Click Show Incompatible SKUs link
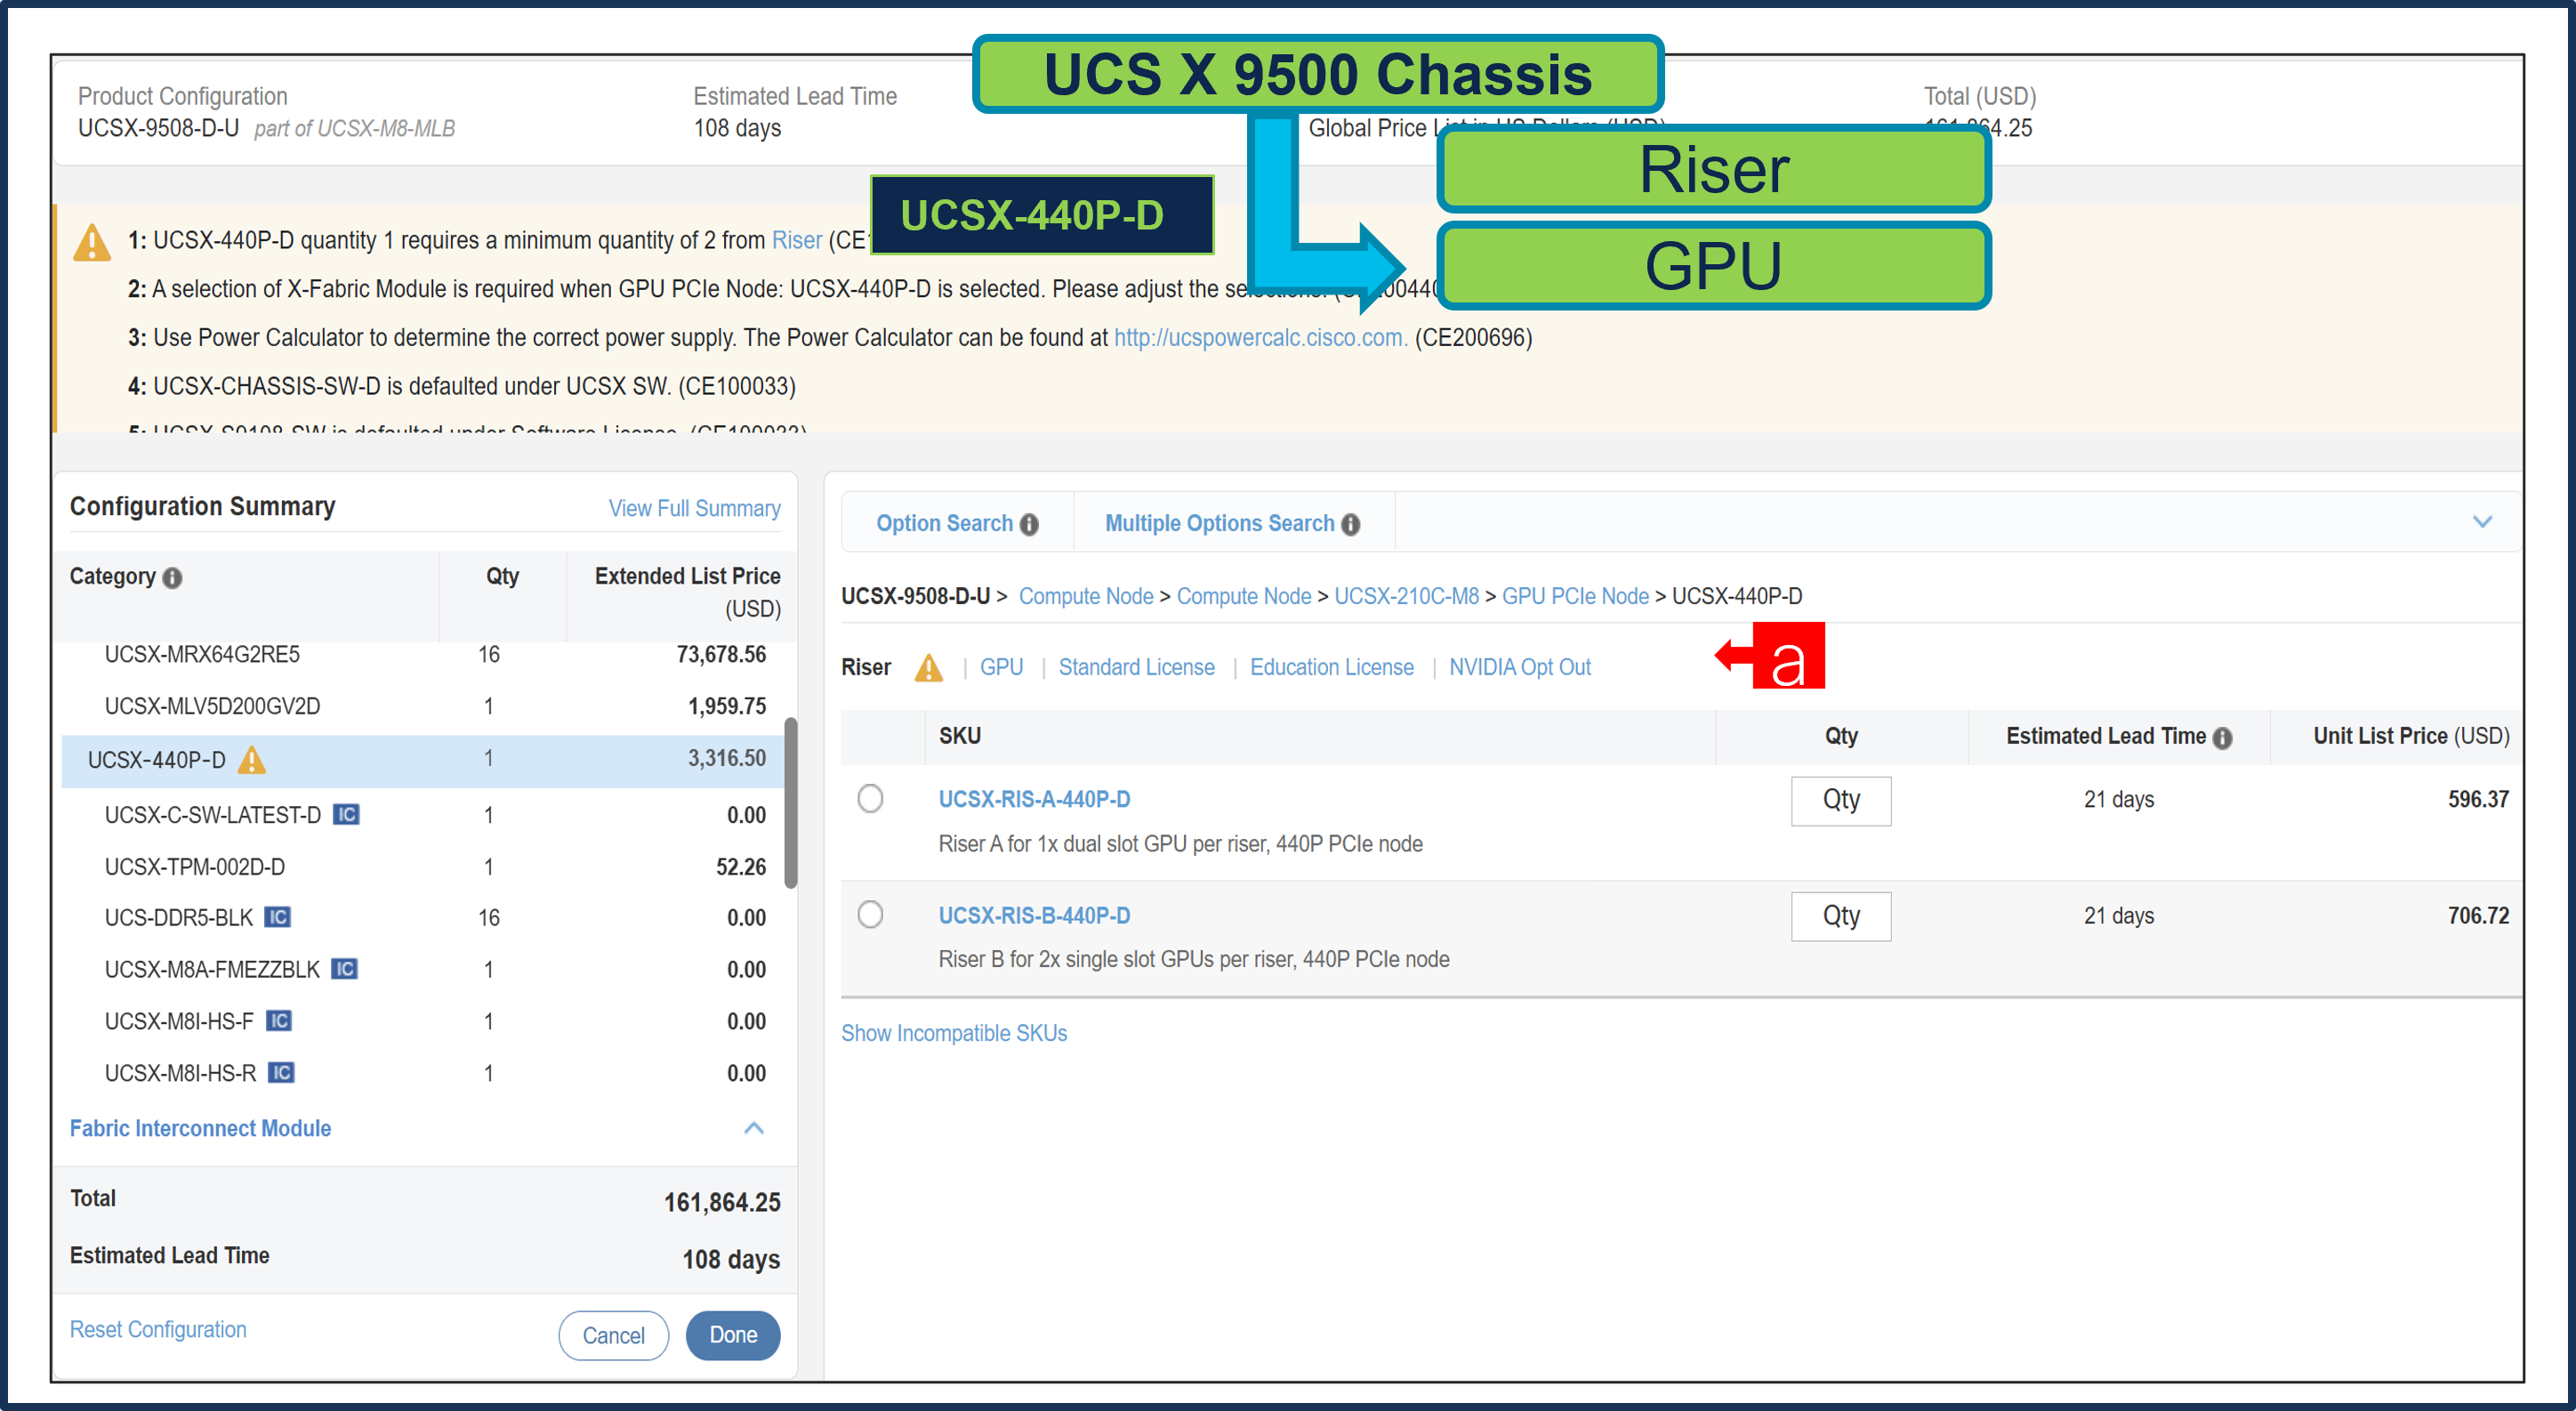The image size is (2576, 1411). pos(954,1033)
